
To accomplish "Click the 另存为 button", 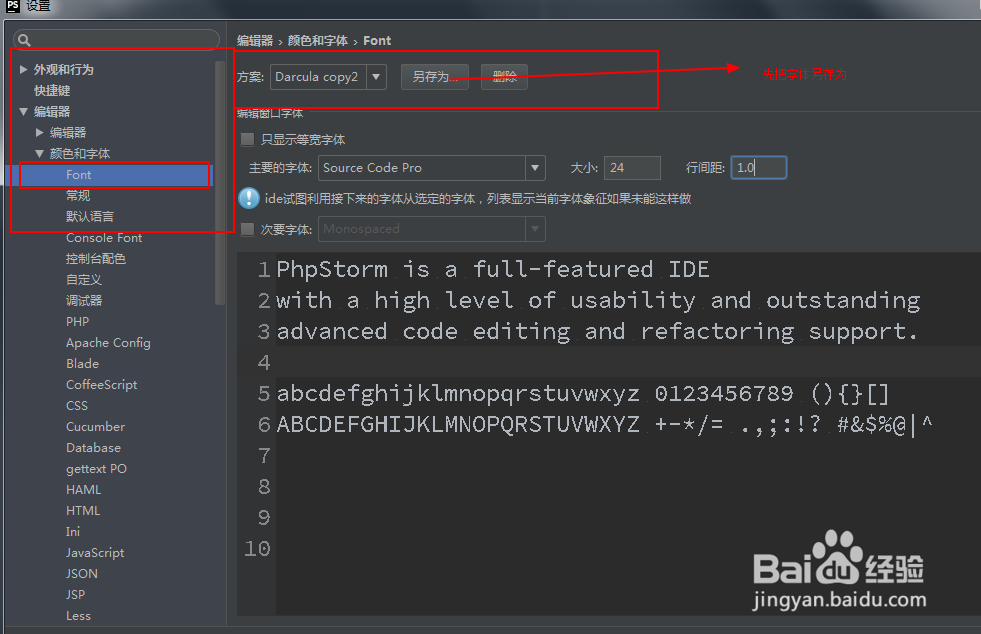I will click(x=435, y=77).
